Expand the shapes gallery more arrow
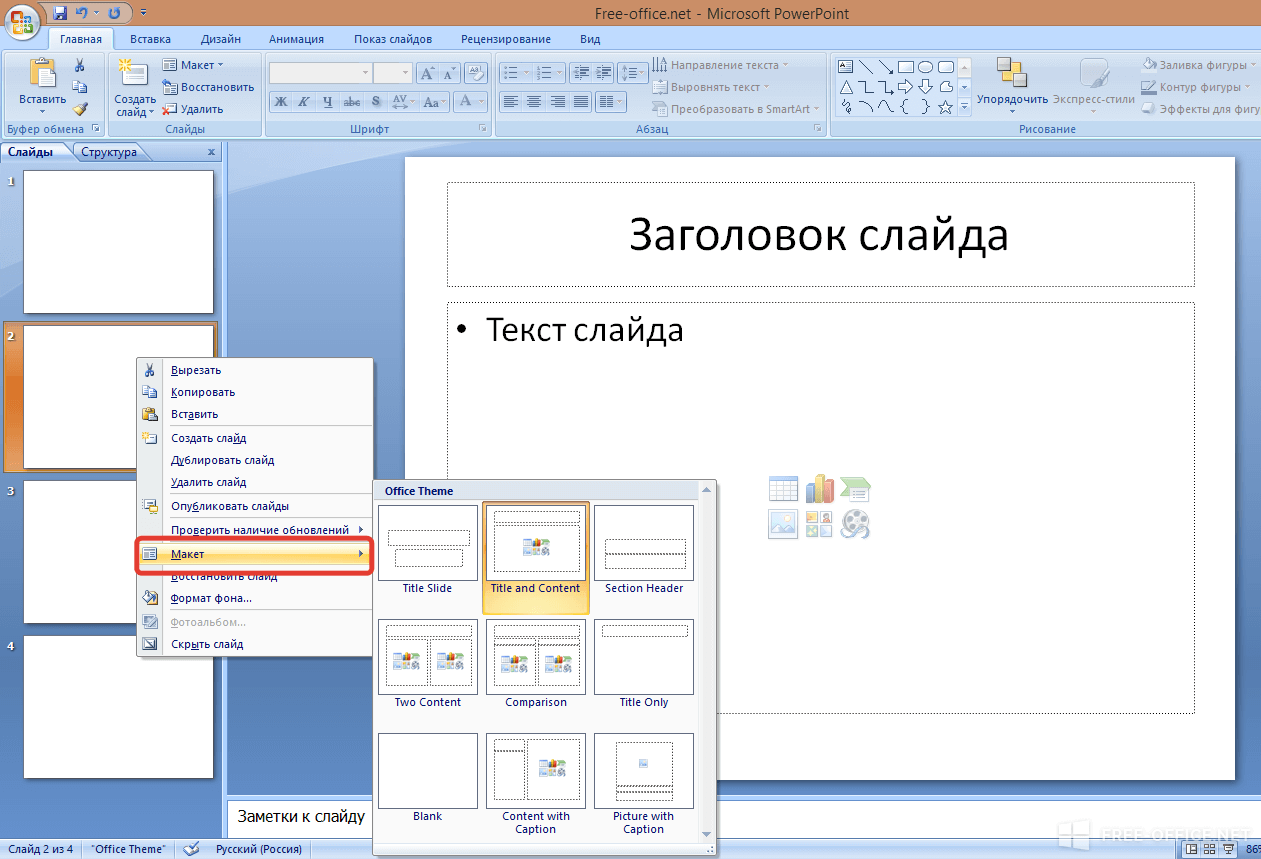The width and height of the screenshot is (1261, 859). (x=965, y=107)
